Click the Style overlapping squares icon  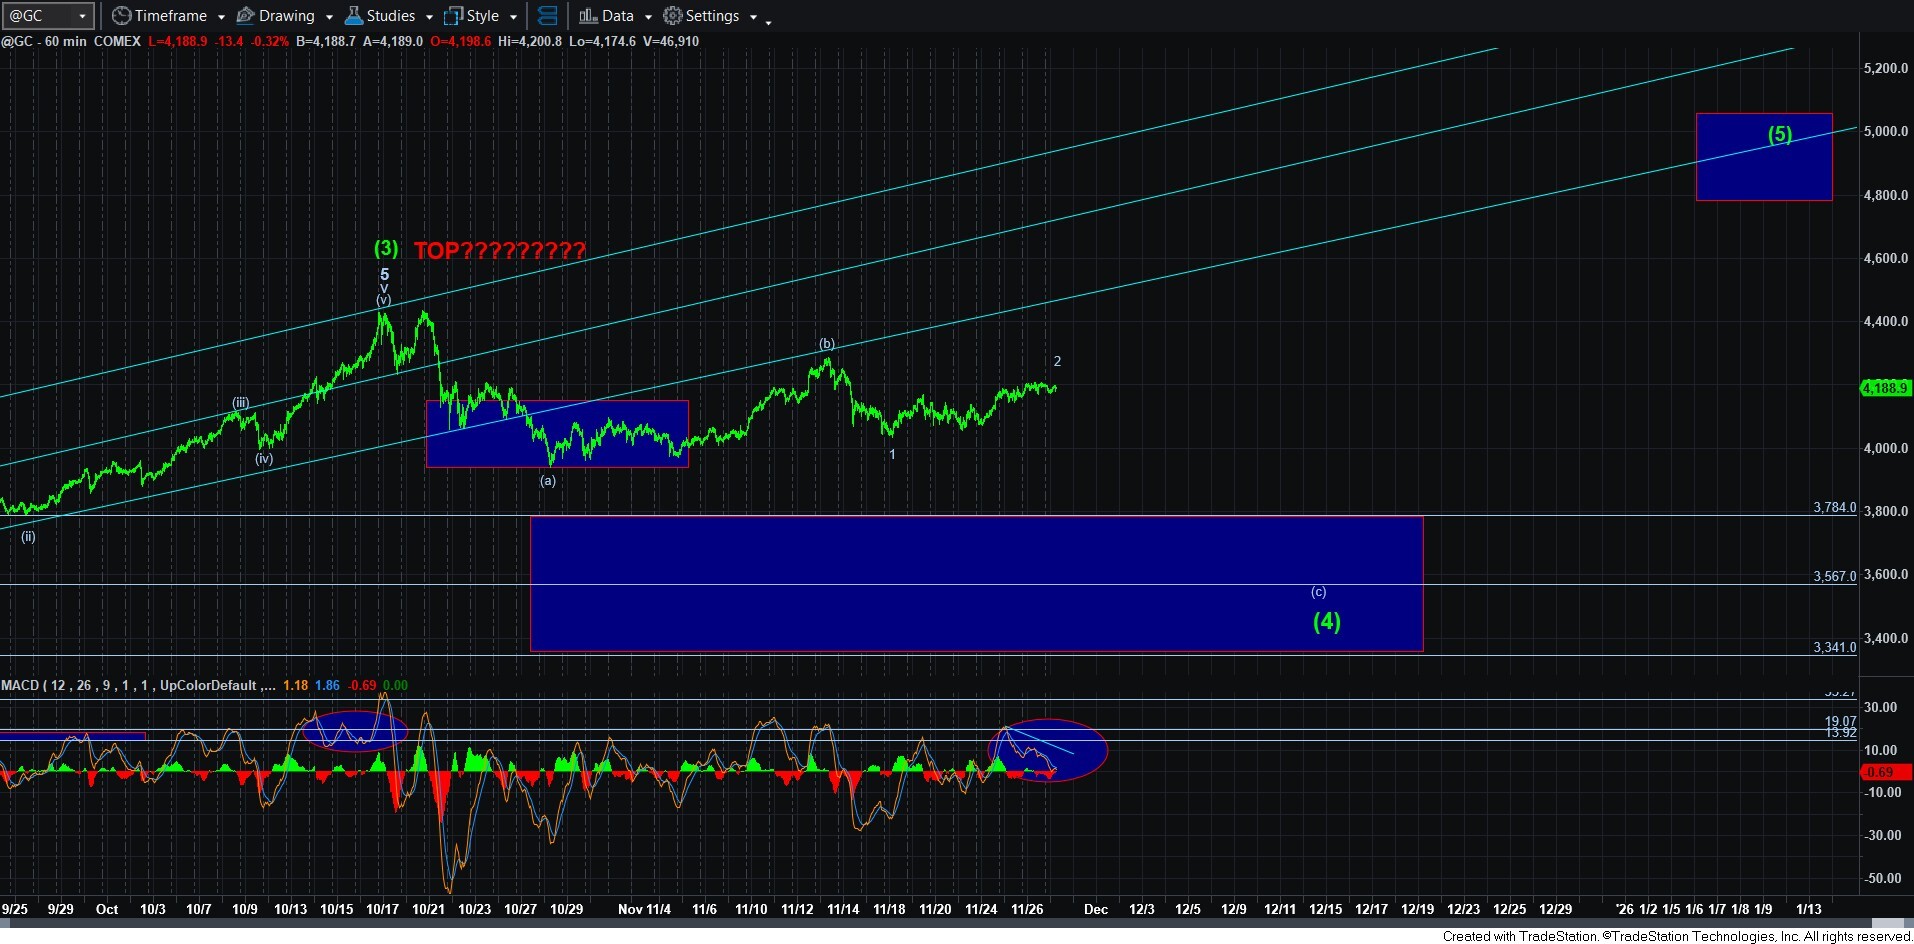coord(453,16)
